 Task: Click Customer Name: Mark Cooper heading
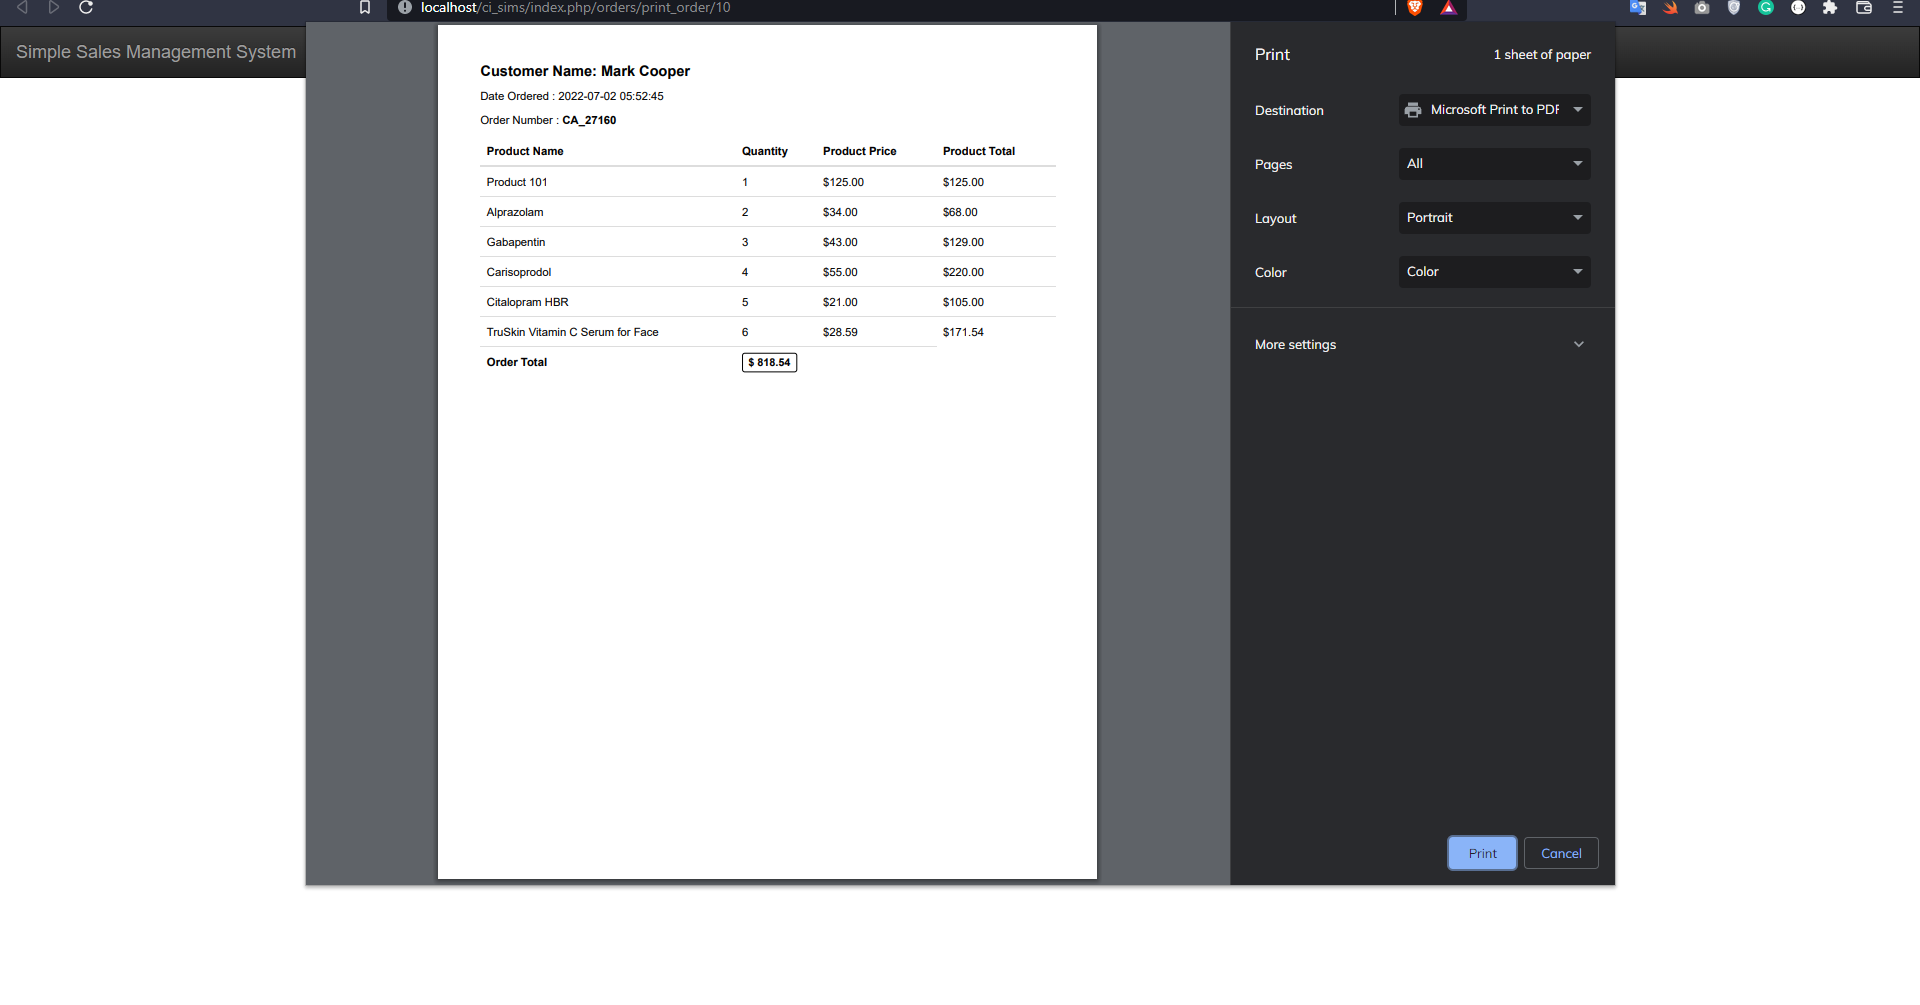[x=585, y=71]
